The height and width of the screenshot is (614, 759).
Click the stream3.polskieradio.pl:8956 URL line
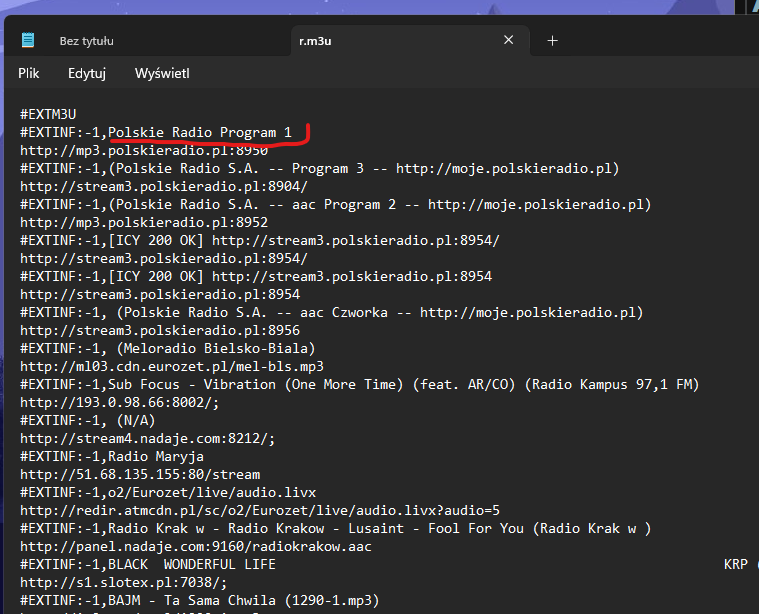point(160,330)
